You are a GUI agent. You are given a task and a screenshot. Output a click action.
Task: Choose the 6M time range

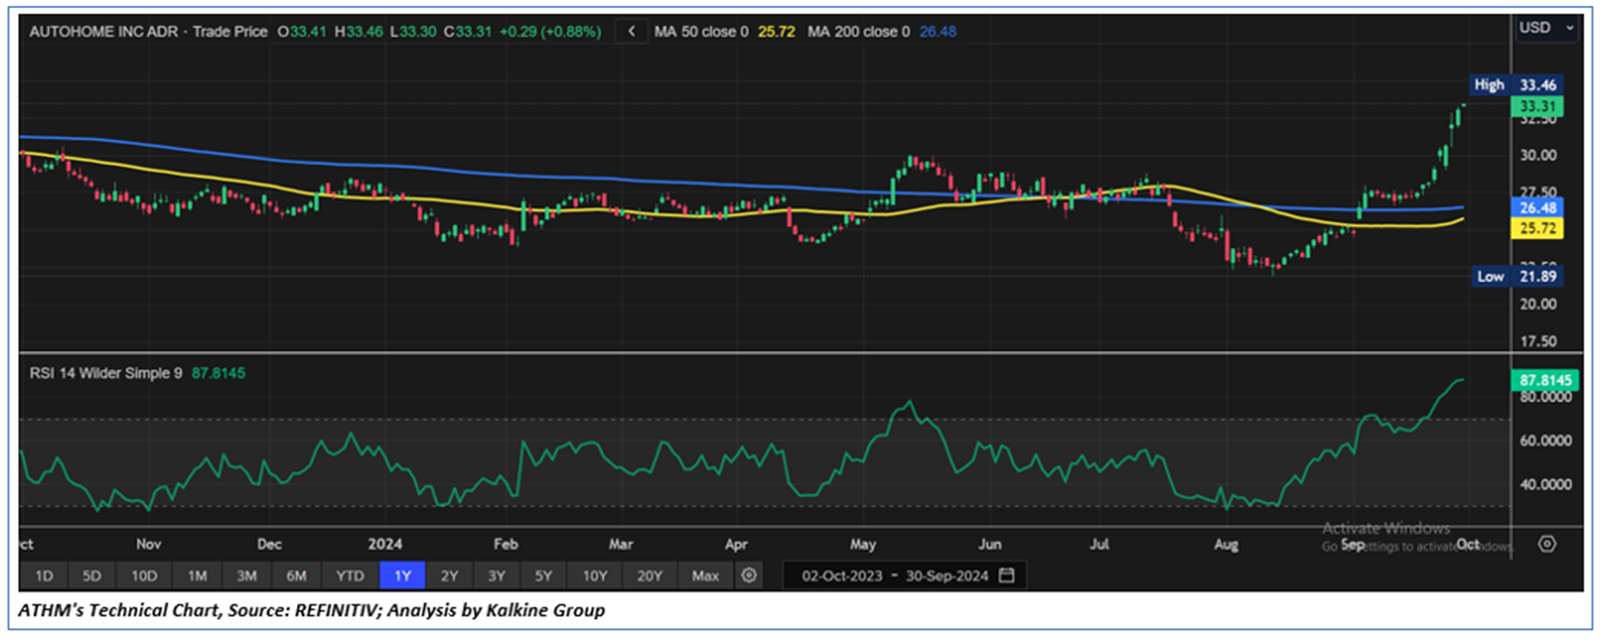[x=296, y=576]
